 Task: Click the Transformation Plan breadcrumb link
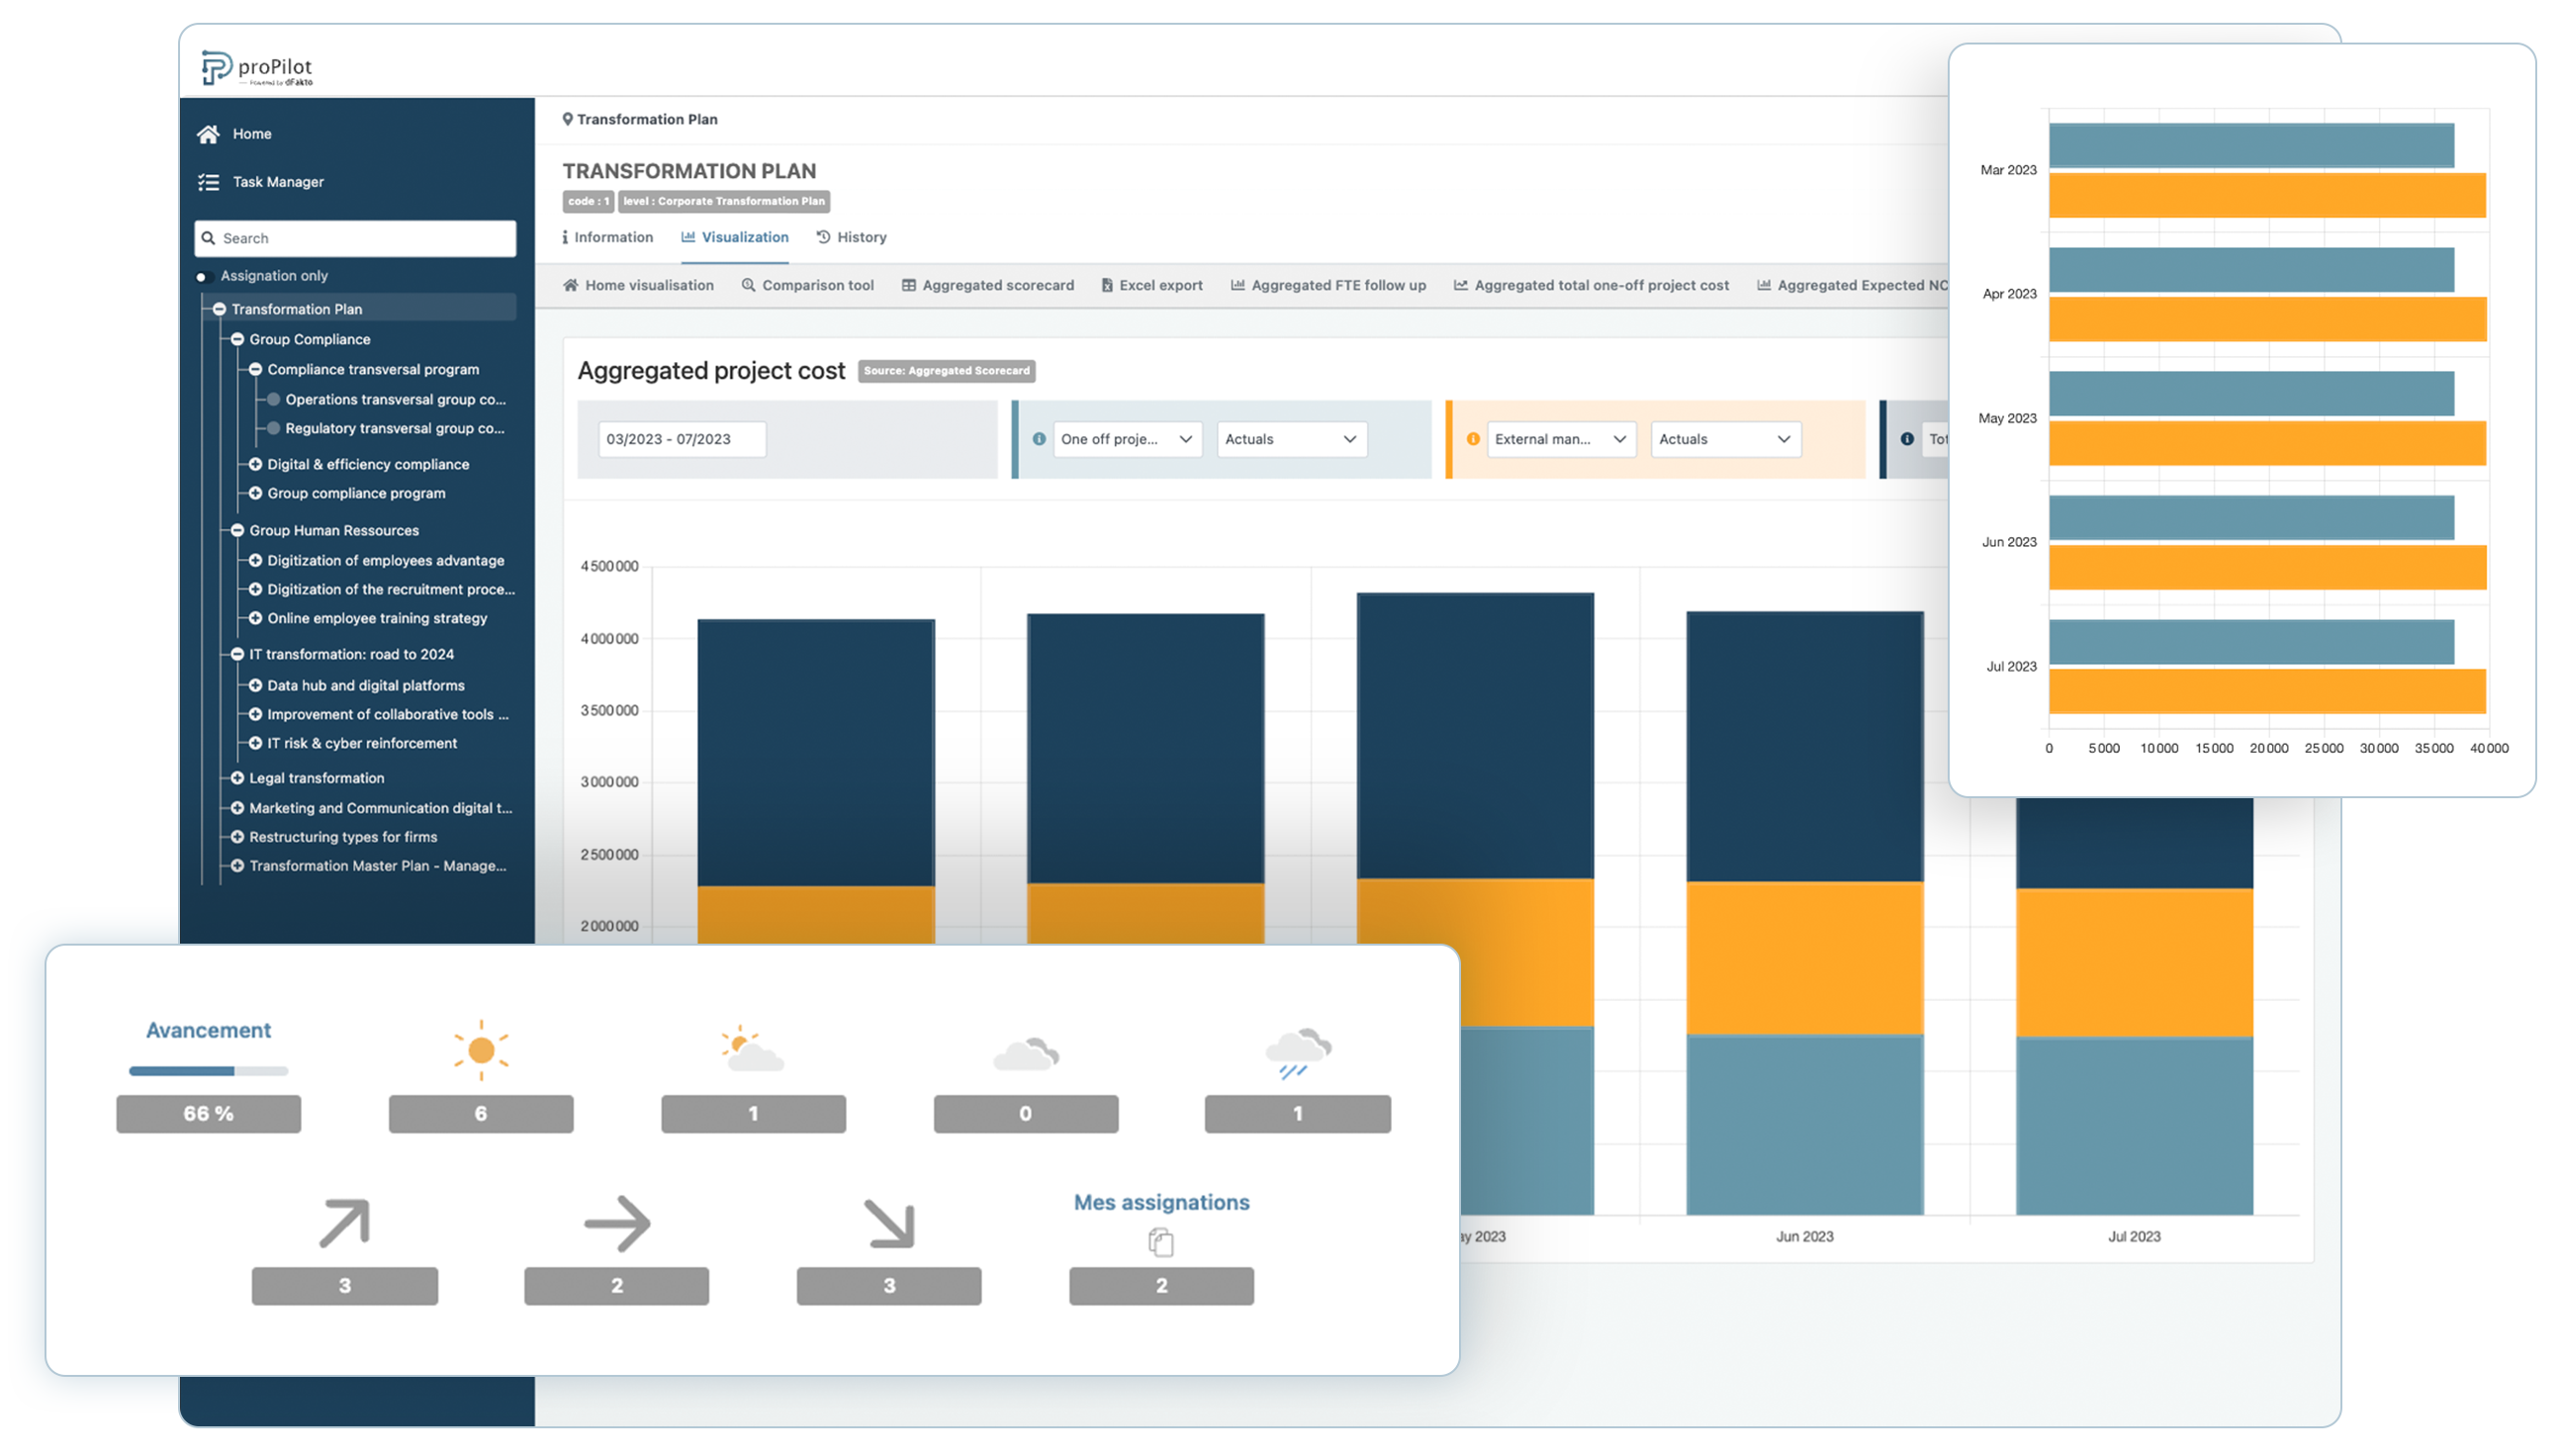pos(647,119)
